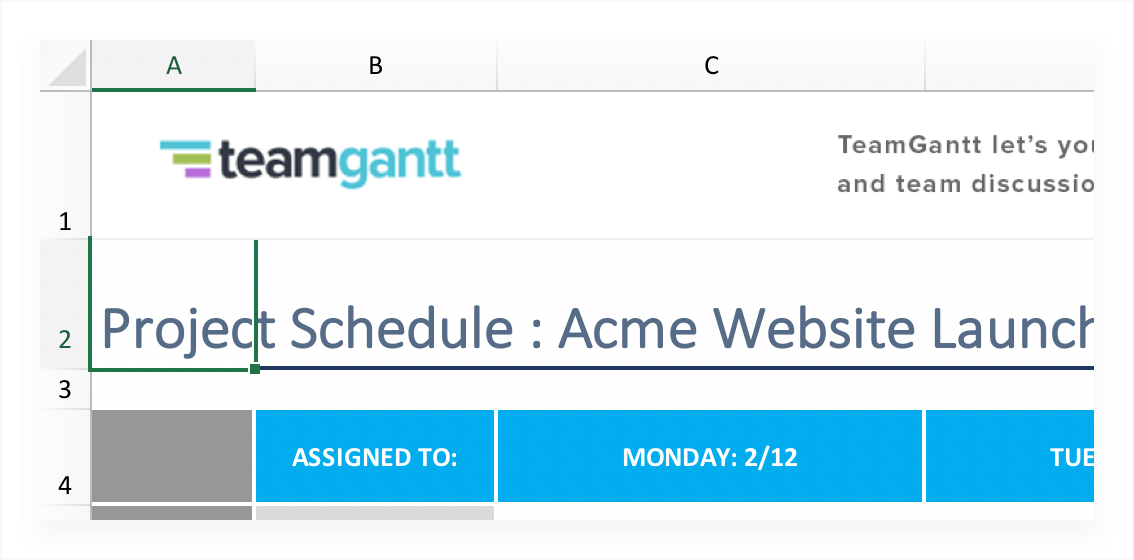This screenshot has height=560, width=1134.
Task: Select column A header
Action: tap(173, 66)
